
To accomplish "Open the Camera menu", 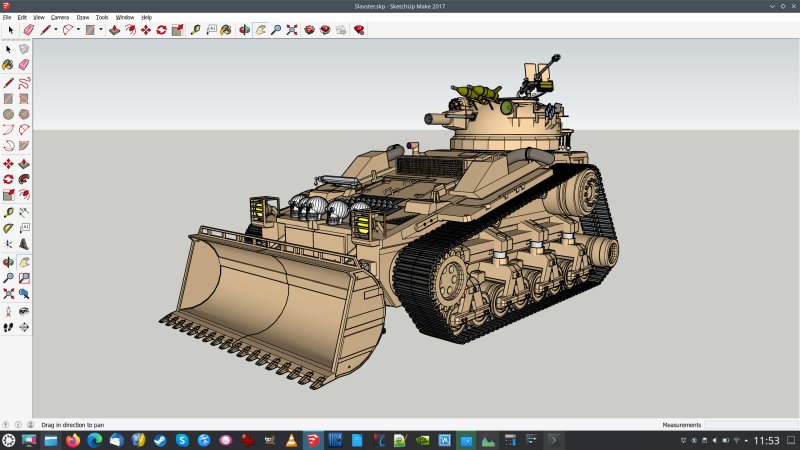I will (60, 17).
